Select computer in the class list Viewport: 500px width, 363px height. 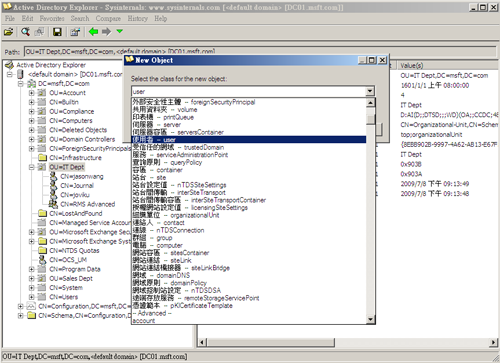pos(249,245)
